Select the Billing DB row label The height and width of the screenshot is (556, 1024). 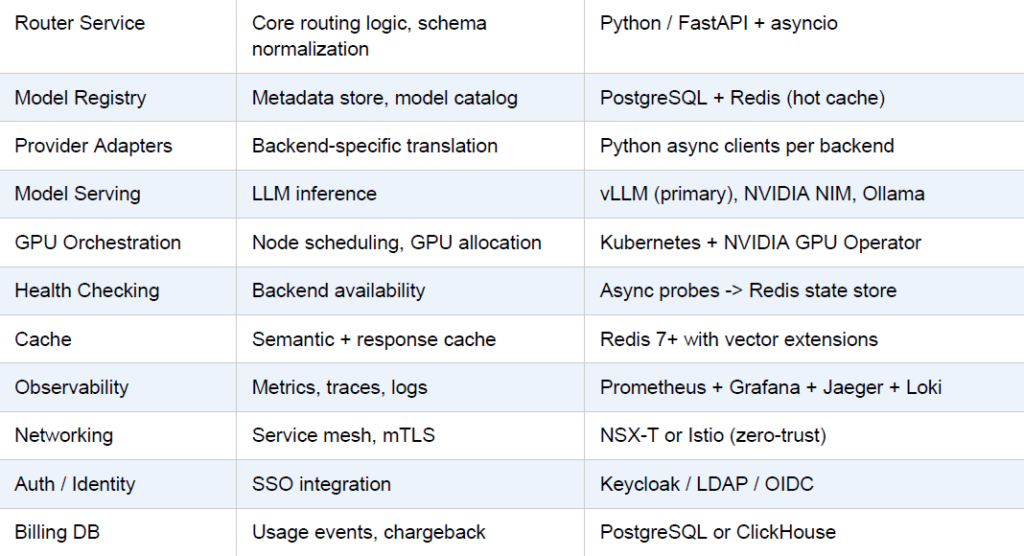click(x=57, y=532)
